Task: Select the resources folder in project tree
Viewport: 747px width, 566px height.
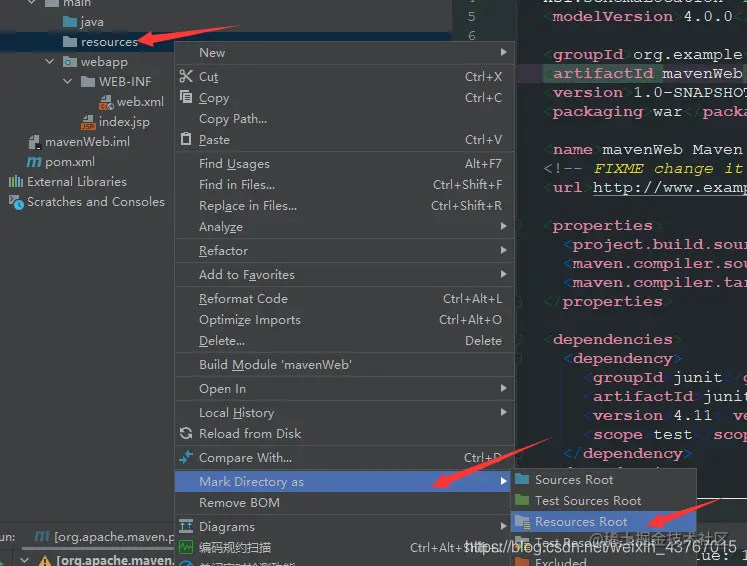Action: click(109, 42)
